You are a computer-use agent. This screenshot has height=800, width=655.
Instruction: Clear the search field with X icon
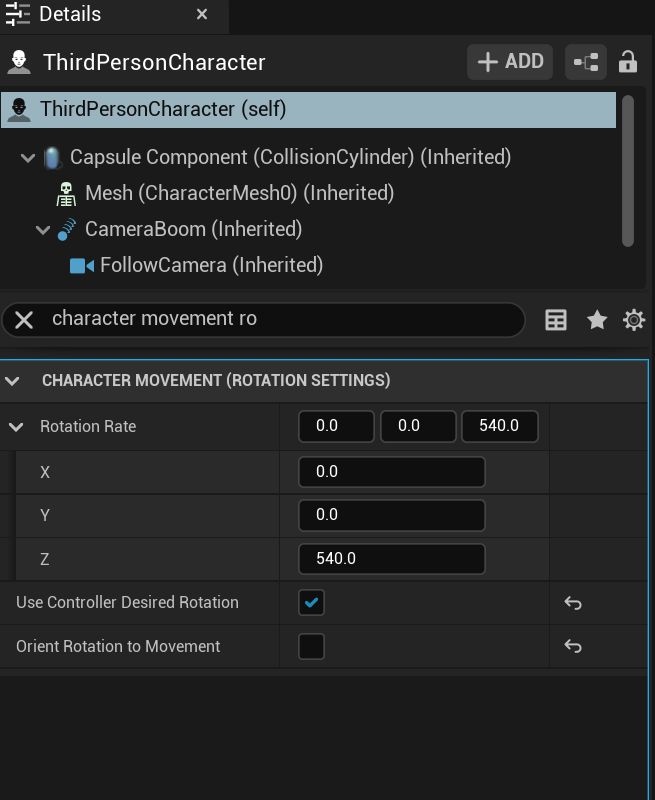[24, 319]
